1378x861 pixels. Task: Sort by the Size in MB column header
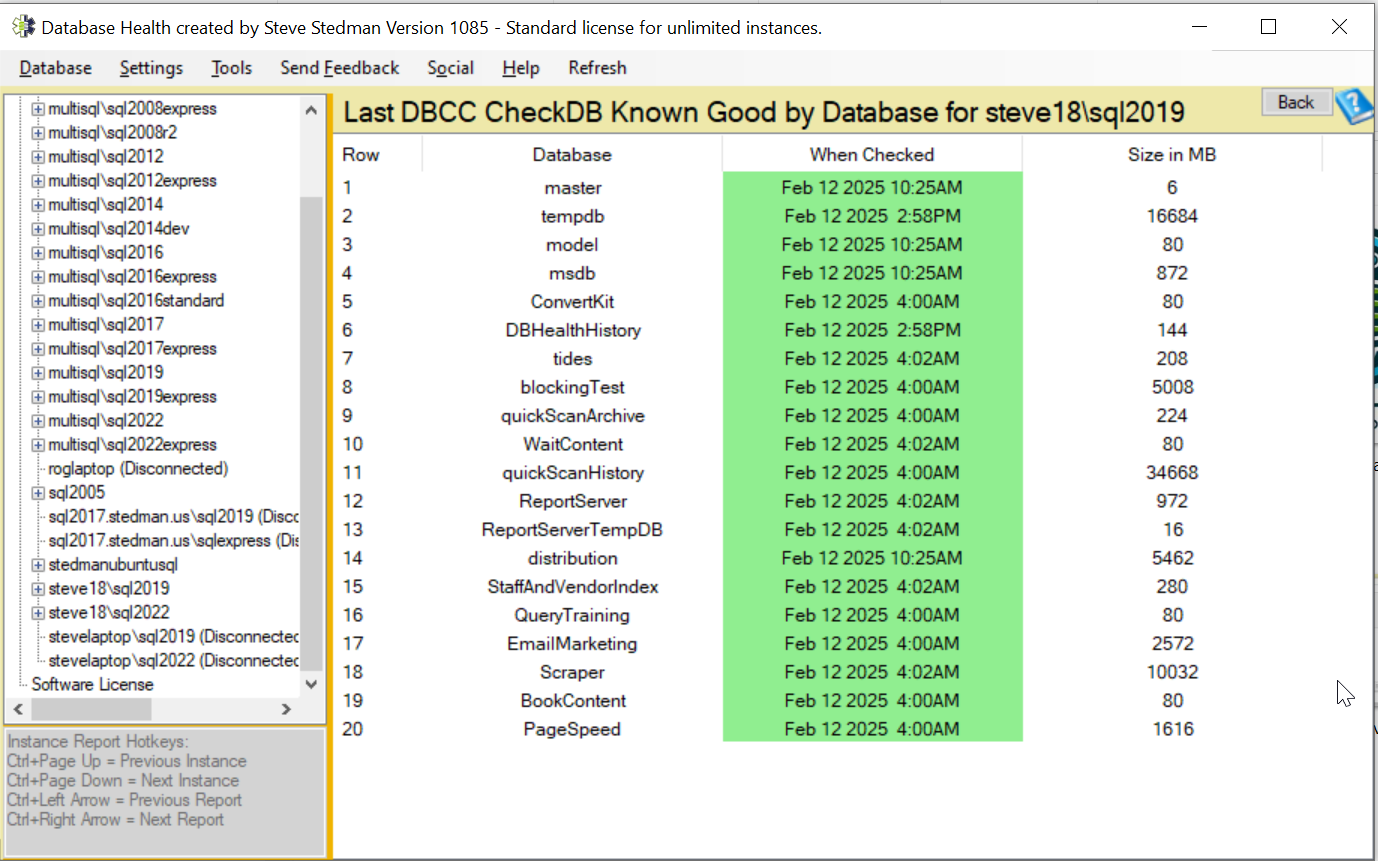pyautogui.click(x=1172, y=155)
